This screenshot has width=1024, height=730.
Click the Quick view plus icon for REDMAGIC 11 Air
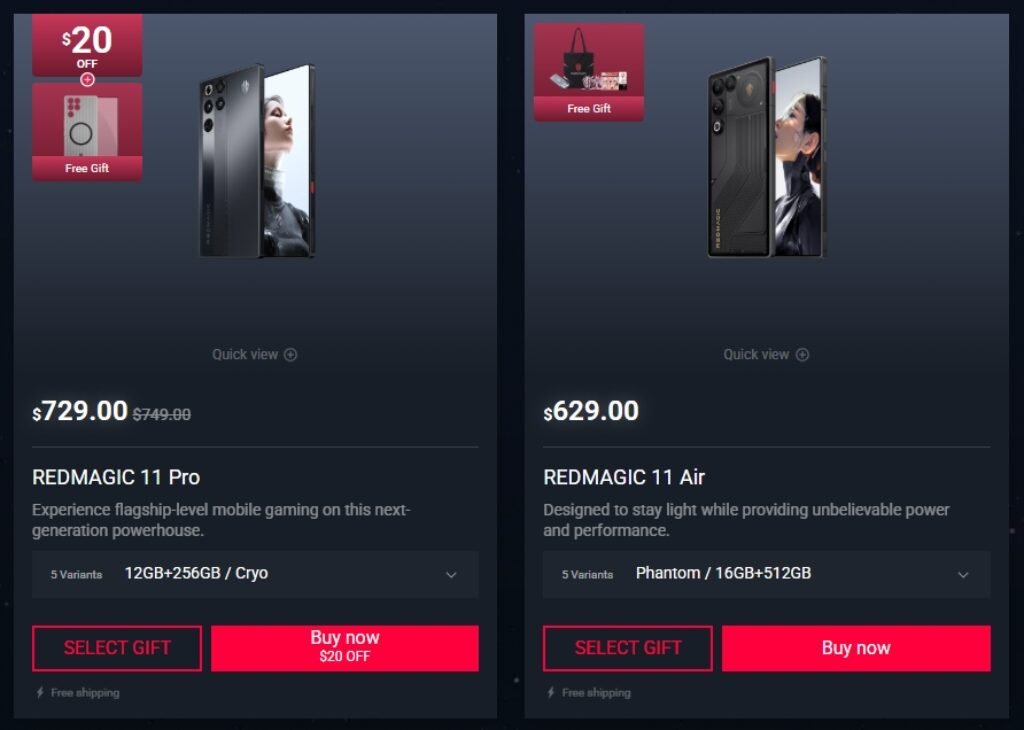pyautogui.click(x=802, y=355)
